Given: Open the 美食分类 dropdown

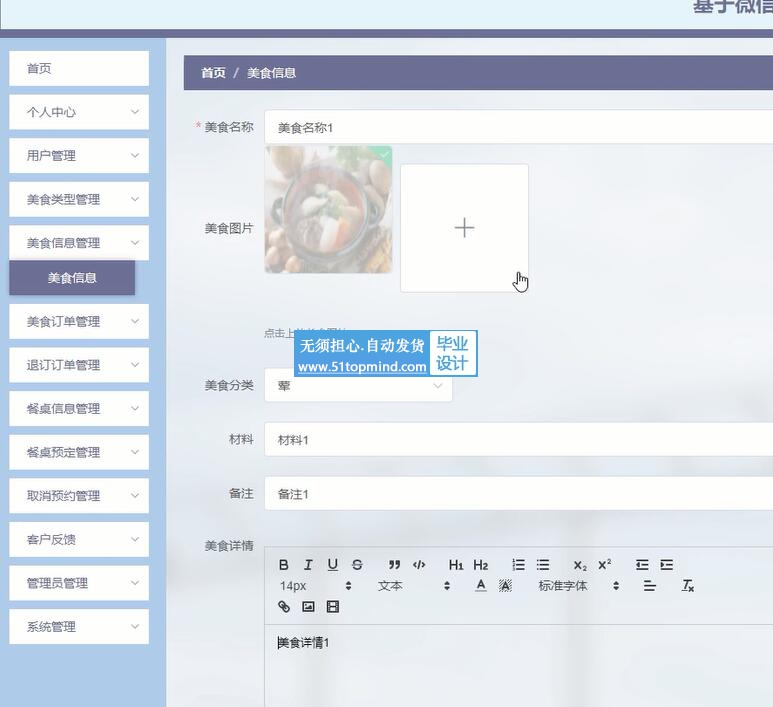Looking at the screenshot, I should click(358, 386).
